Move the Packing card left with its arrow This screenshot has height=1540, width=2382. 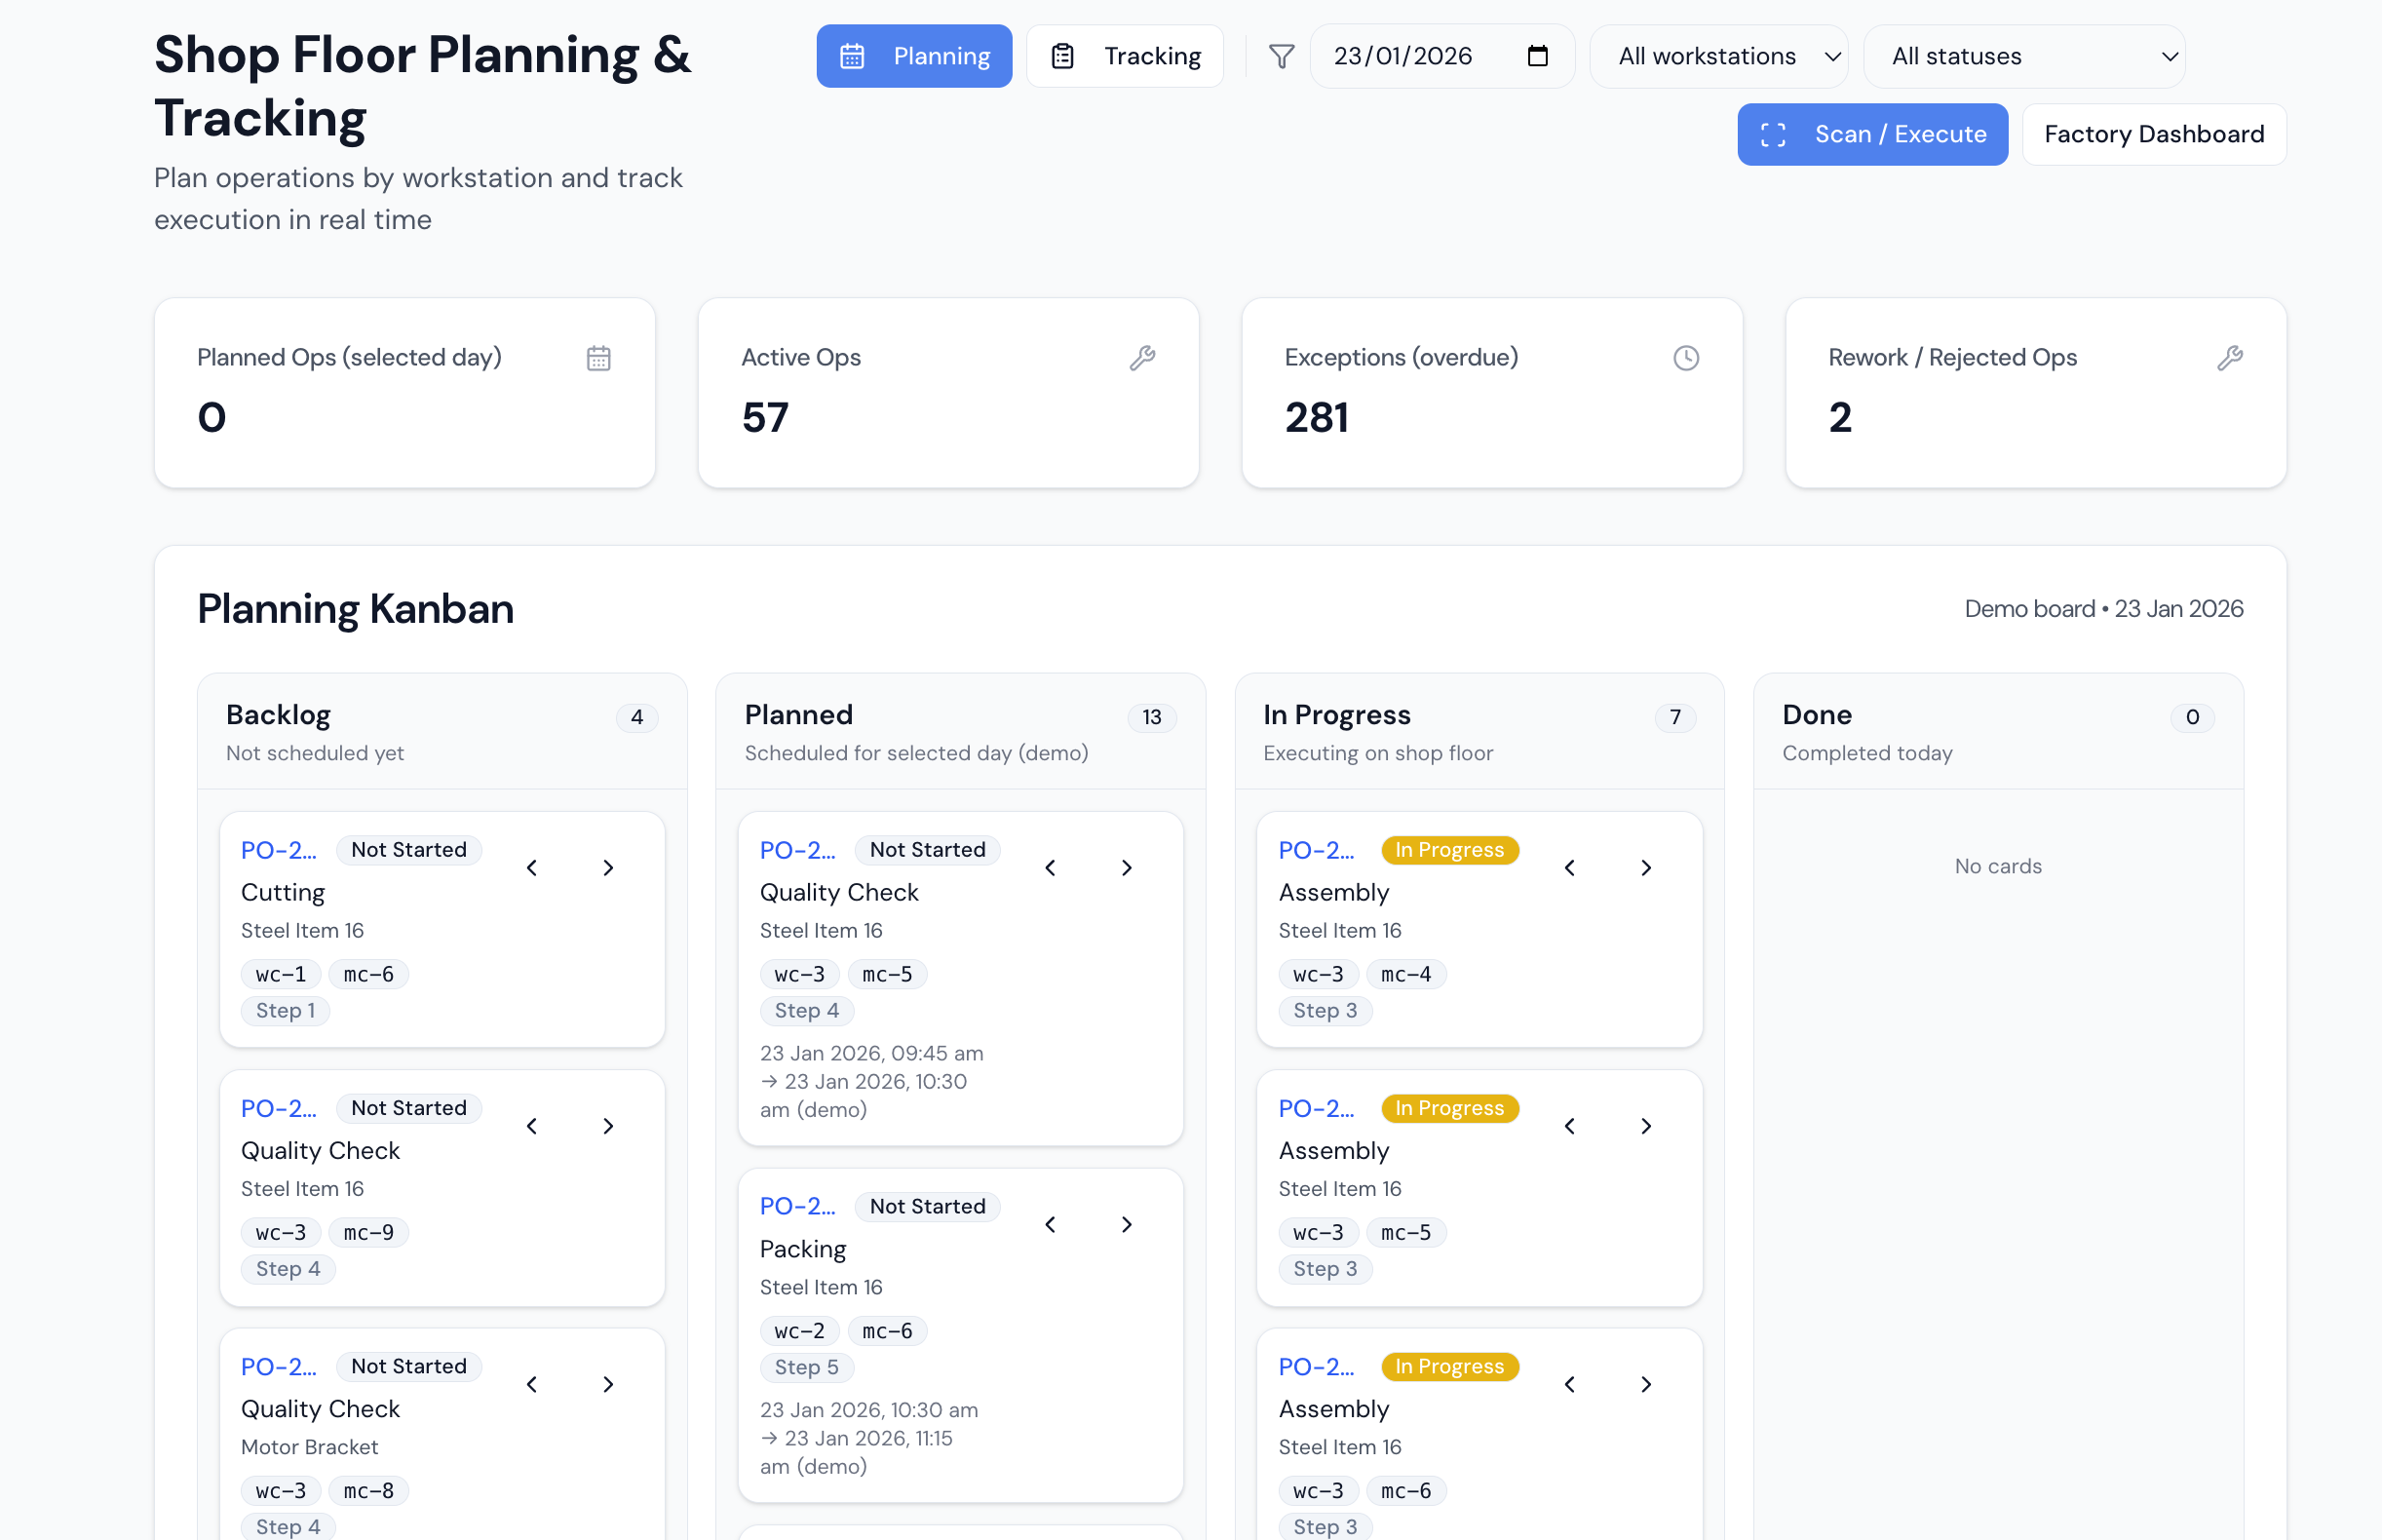[x=1050, y=1223]
